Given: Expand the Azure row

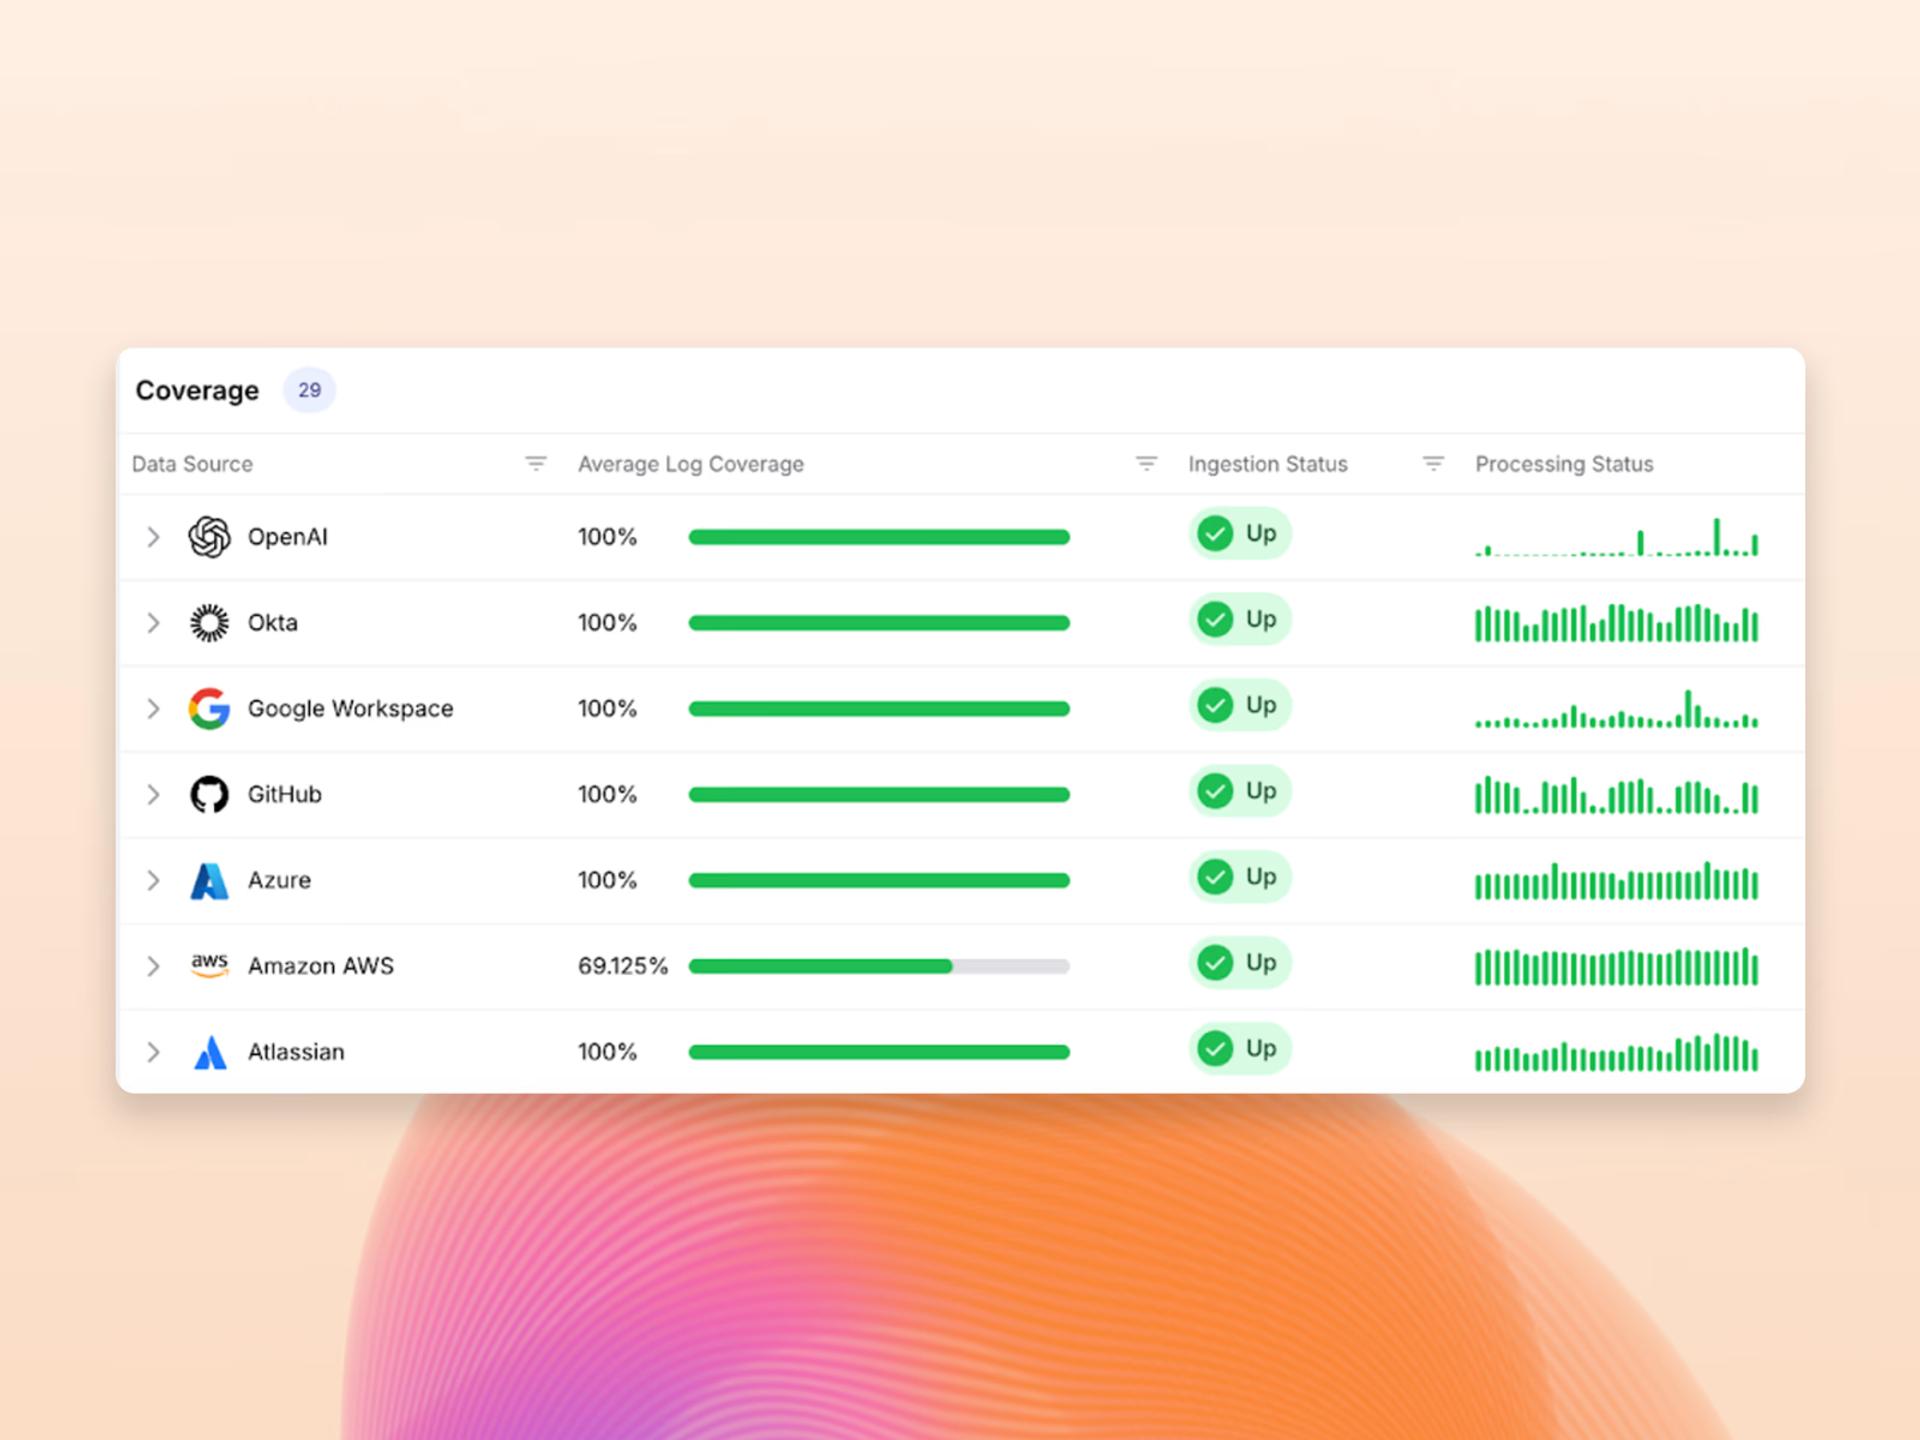Looking at the screenshot, I should point(153,881).
